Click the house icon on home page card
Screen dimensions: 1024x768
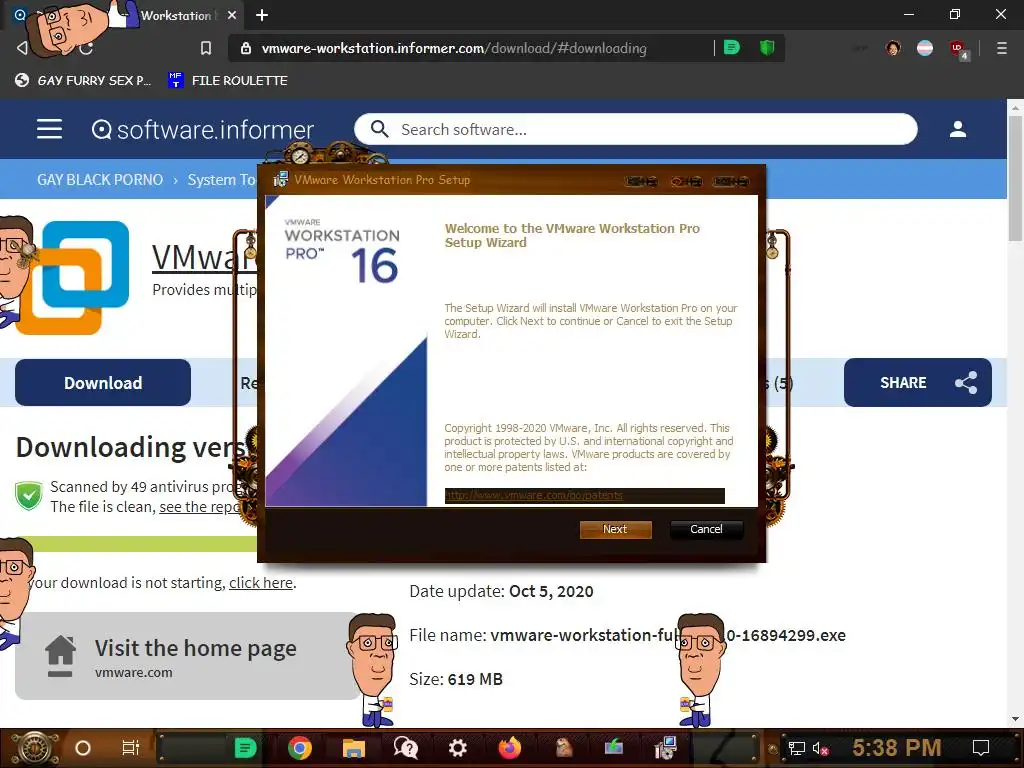pyautogui.click(x=60, y=656)
